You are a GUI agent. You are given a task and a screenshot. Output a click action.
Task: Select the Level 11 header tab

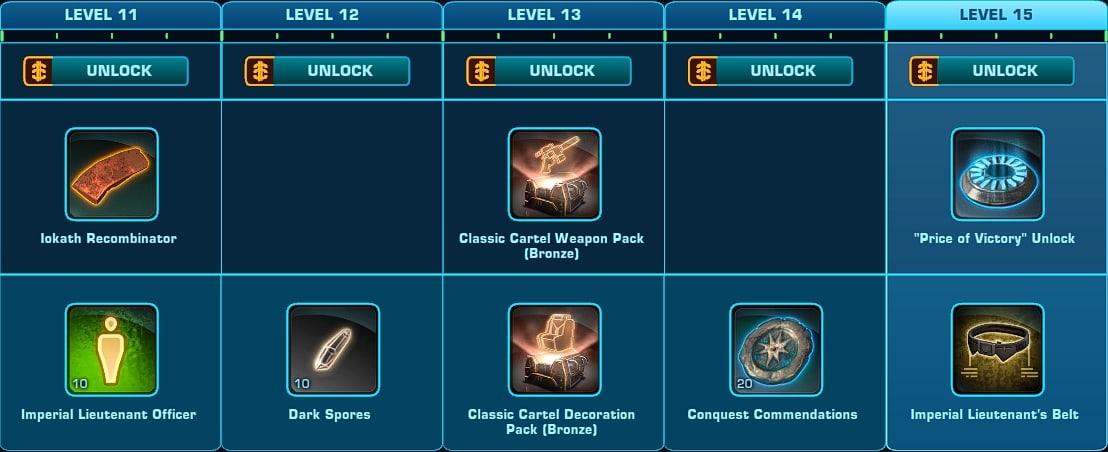click(x=110, y=15)
